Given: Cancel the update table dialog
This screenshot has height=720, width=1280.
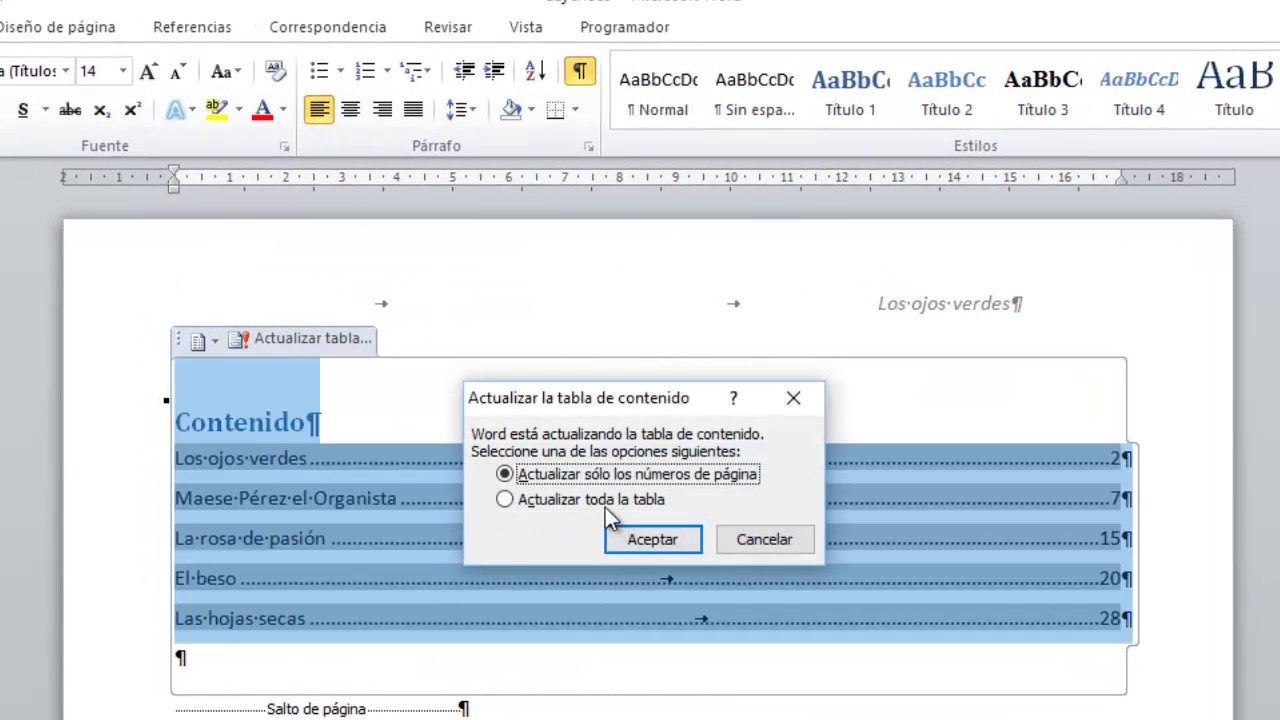Looking at the screenshot, I should 764,539.
